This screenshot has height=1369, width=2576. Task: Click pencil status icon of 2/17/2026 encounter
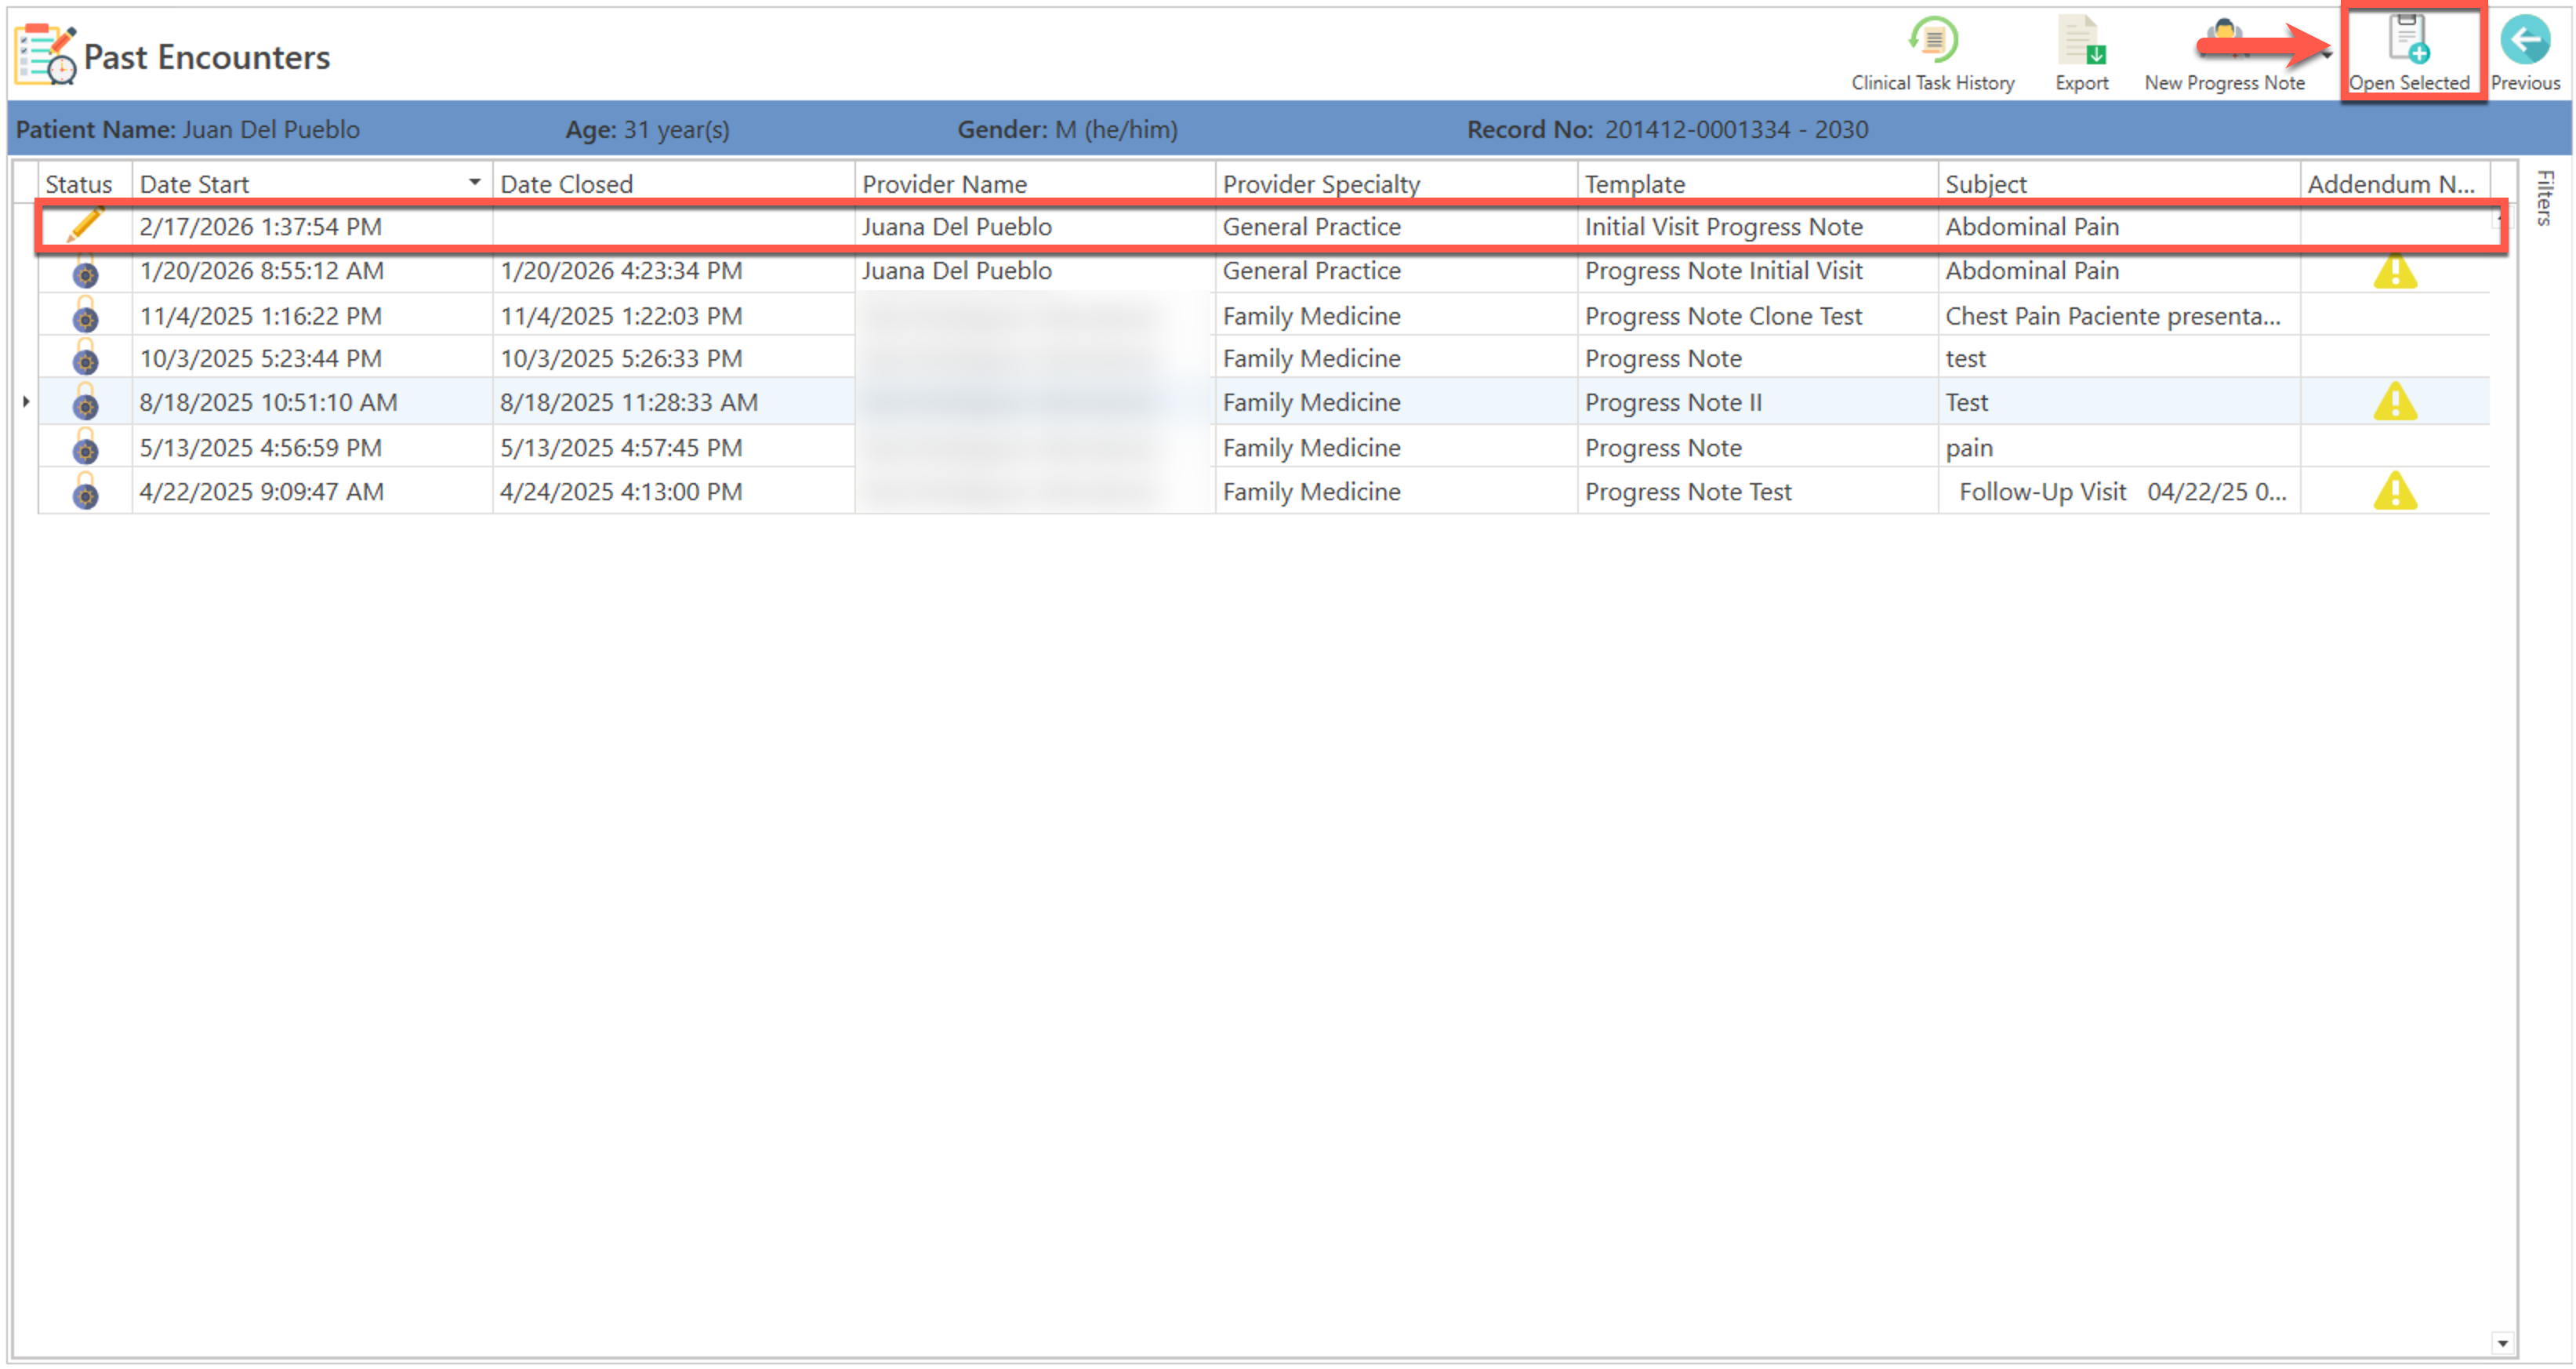pyautogui.click(x=85, y=226)
